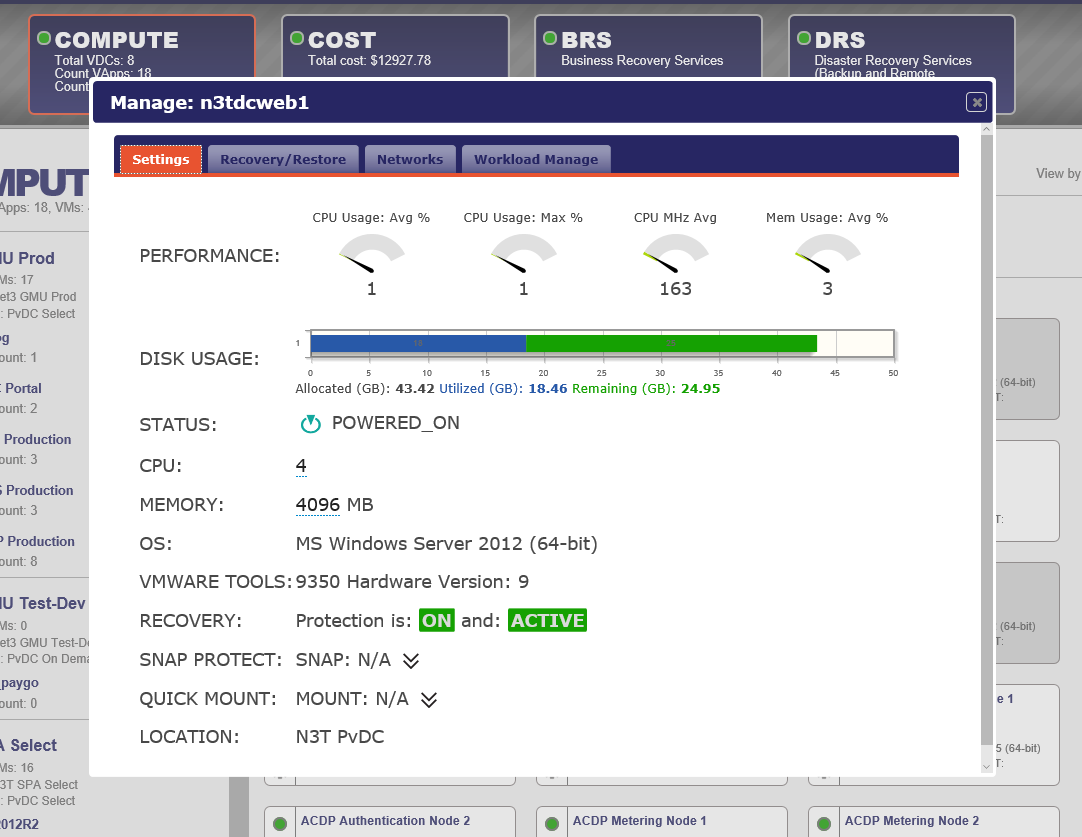Click the OS text MS Windows Server 2012
Screen dimensions: 1082x837
[x=446, y=544]
